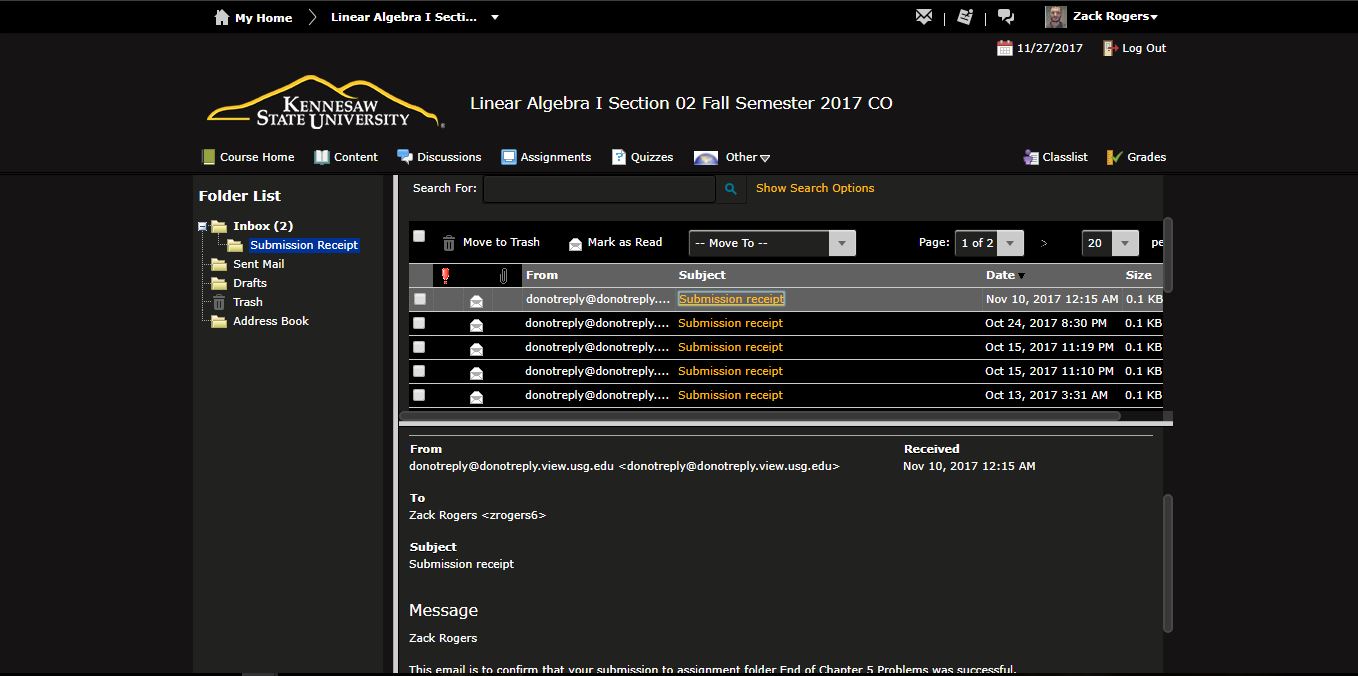
Task: Check the Oct 24 submission receipt message
Action: [x=419, y=322]
